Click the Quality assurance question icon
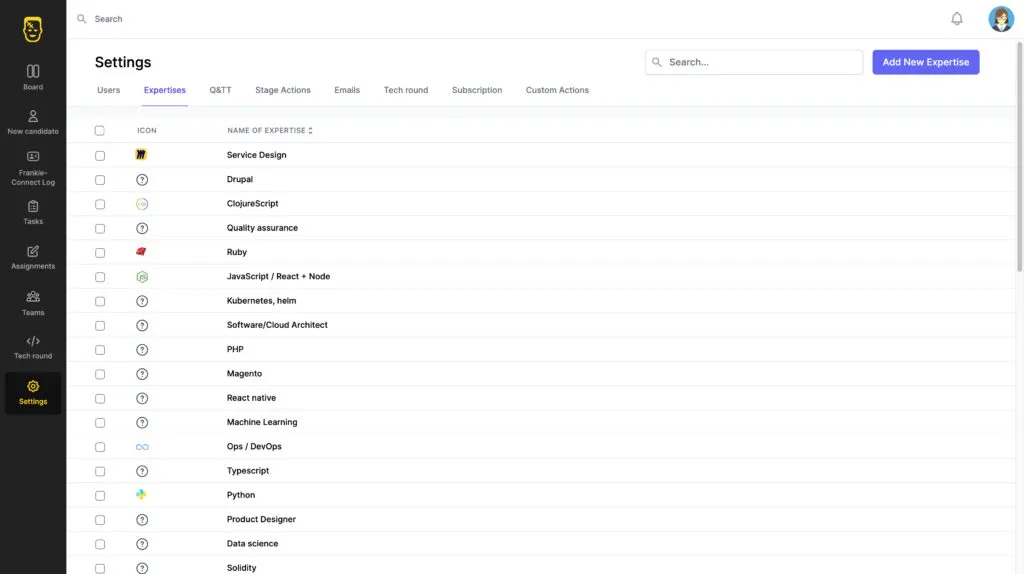This screenshot has width=1024, height=574. 142,228
